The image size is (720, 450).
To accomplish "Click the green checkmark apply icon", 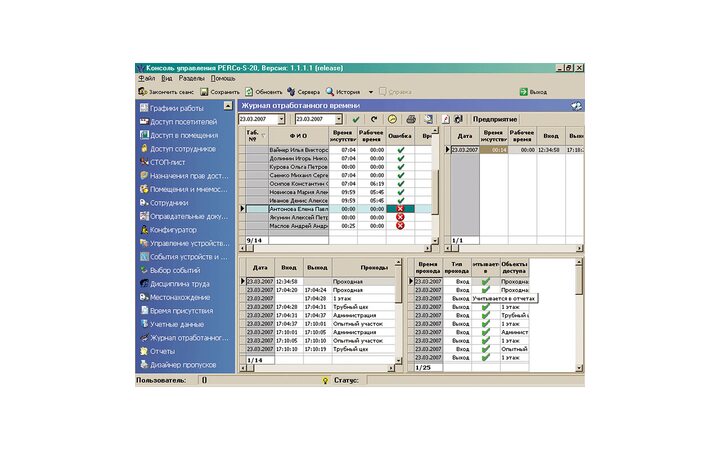I will click(x=357, y=119).
